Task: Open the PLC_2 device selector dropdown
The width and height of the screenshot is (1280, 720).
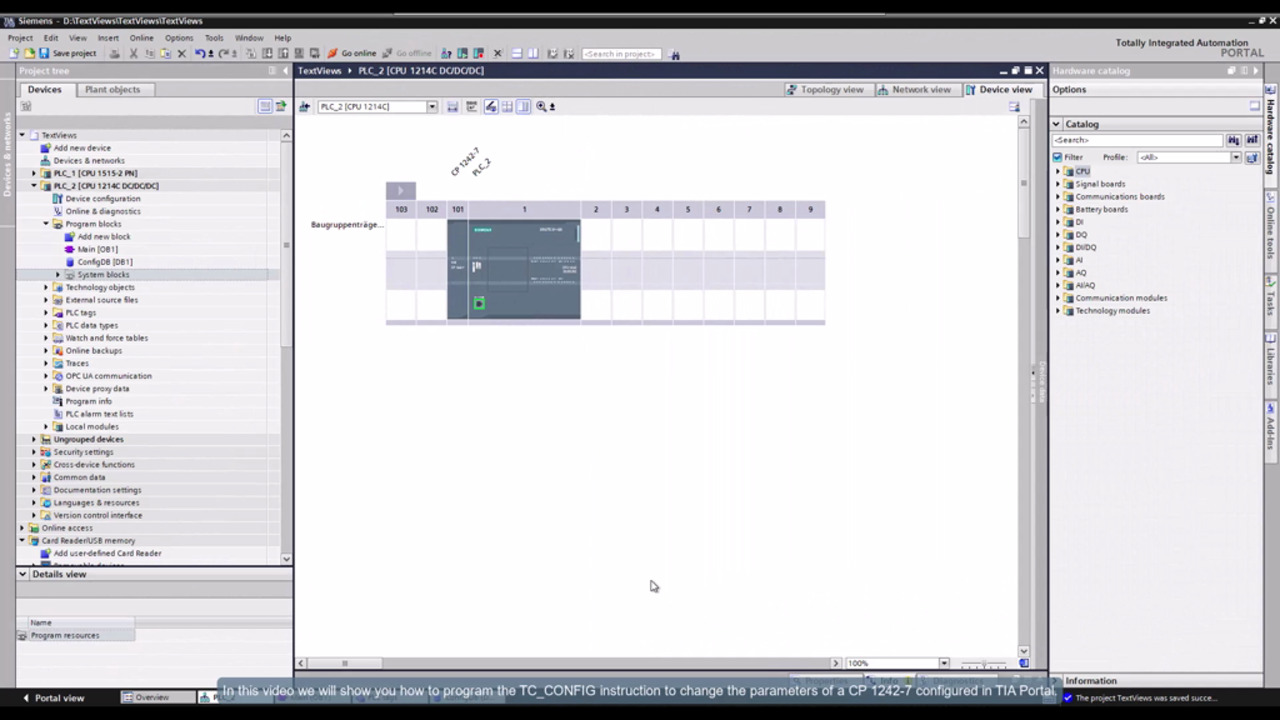Action: pos(432,107)
